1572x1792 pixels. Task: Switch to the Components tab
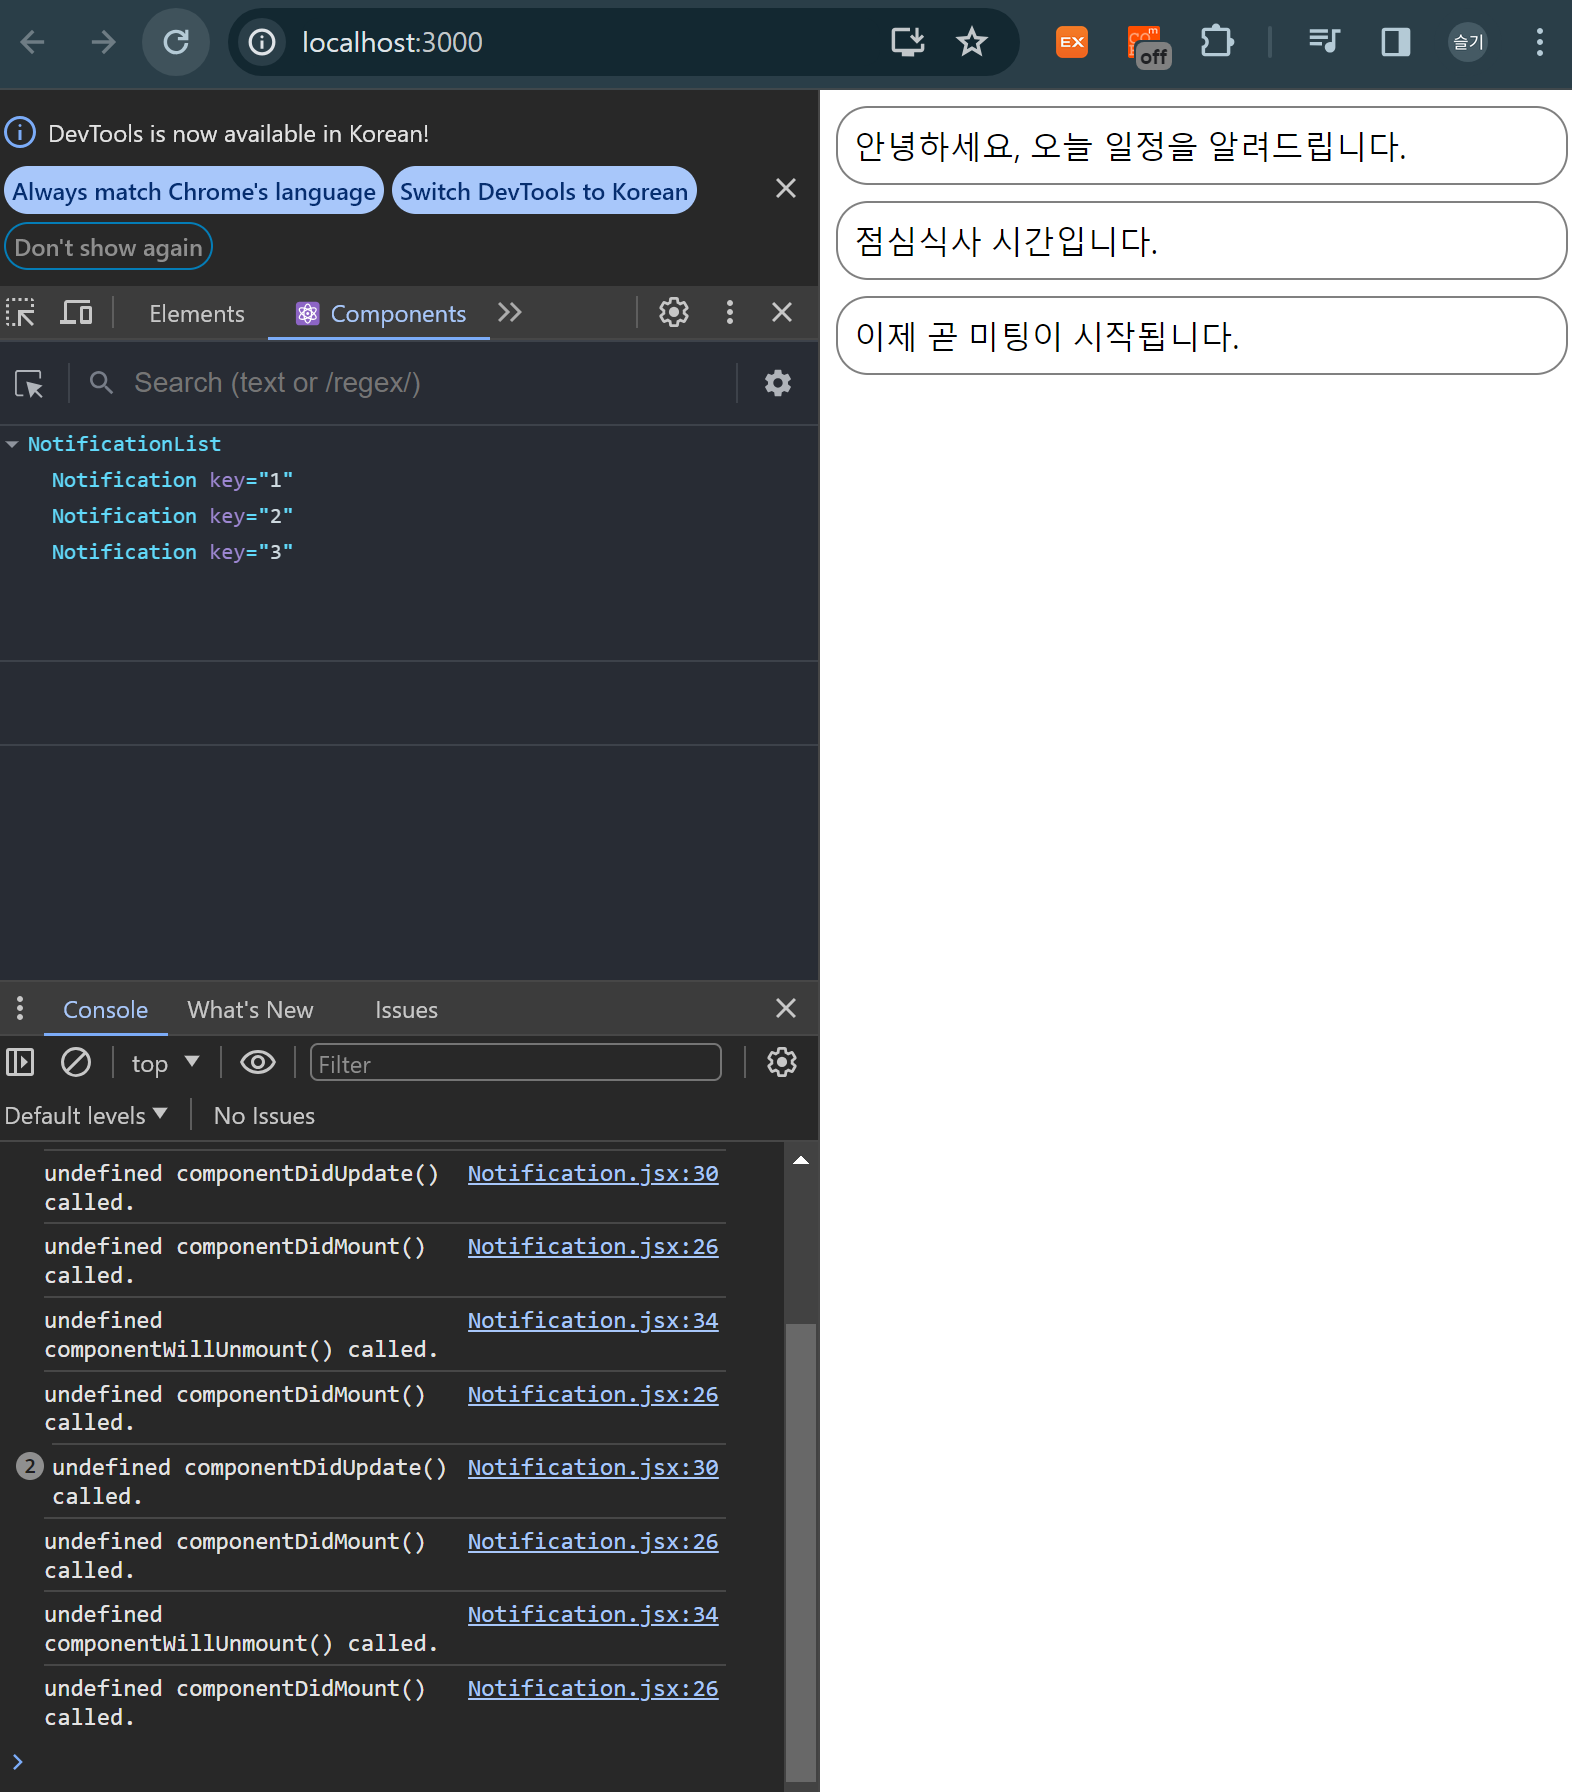[x=380, y=314]
